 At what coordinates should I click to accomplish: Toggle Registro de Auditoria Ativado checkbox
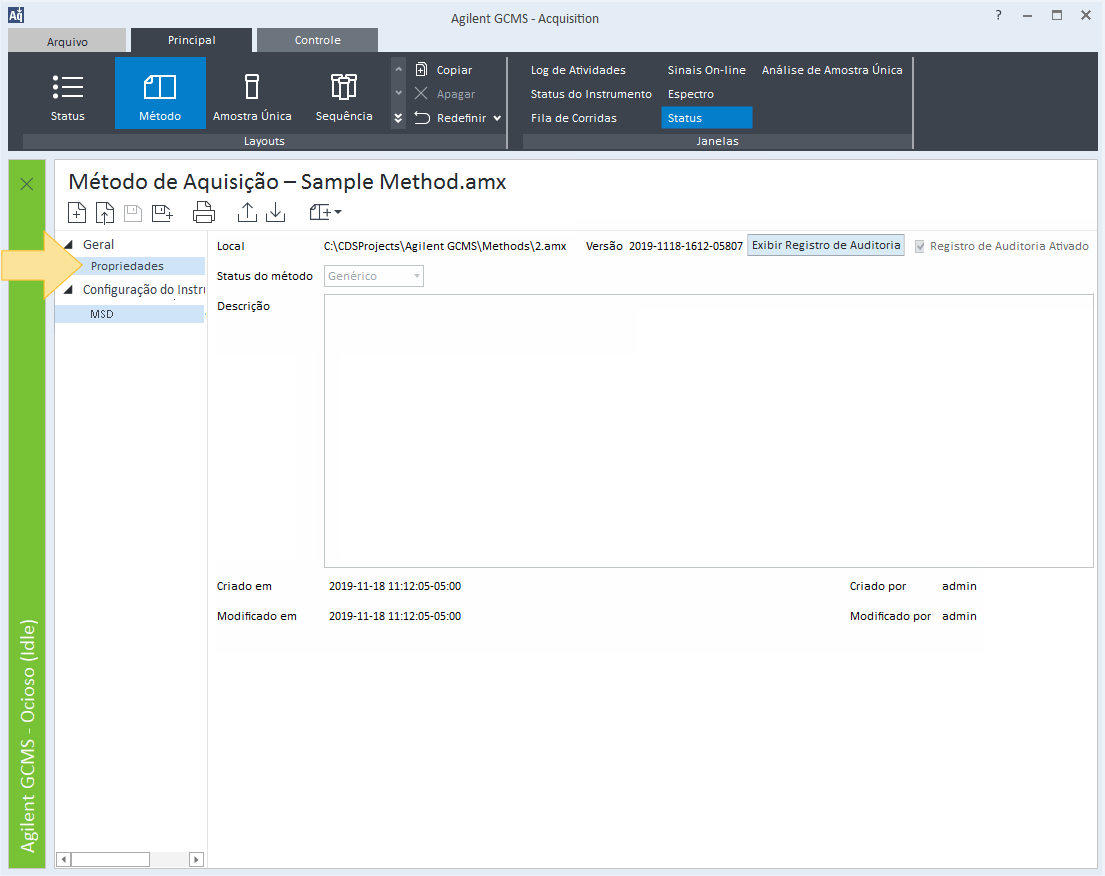coord(920,246)
